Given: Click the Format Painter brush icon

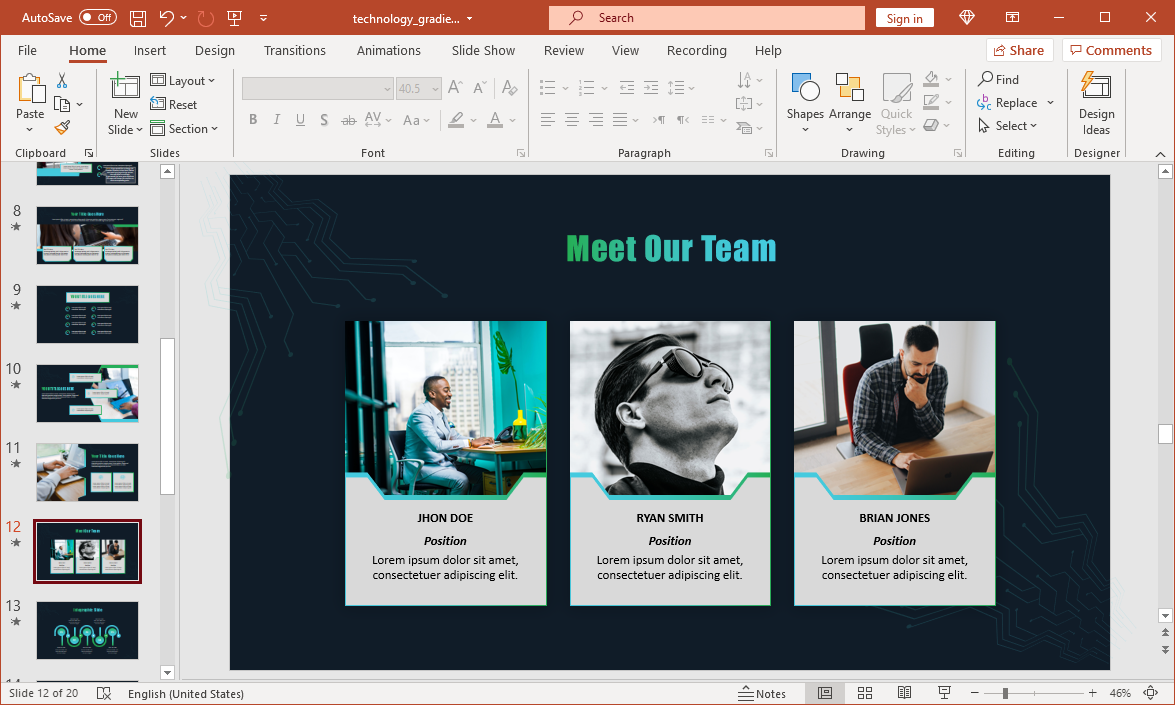Looking at the screenshot, I should (x=62, y=128).
